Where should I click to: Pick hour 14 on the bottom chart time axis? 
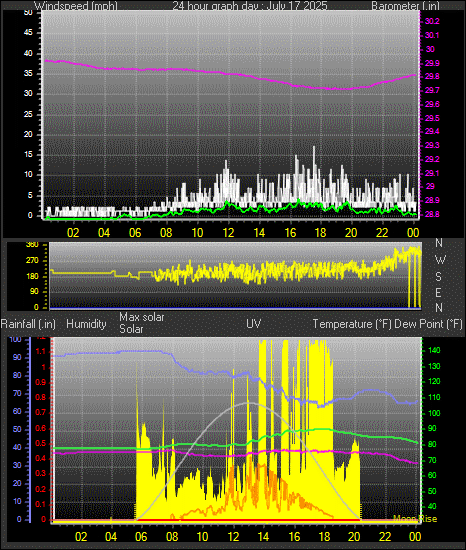tap(263, 537)
